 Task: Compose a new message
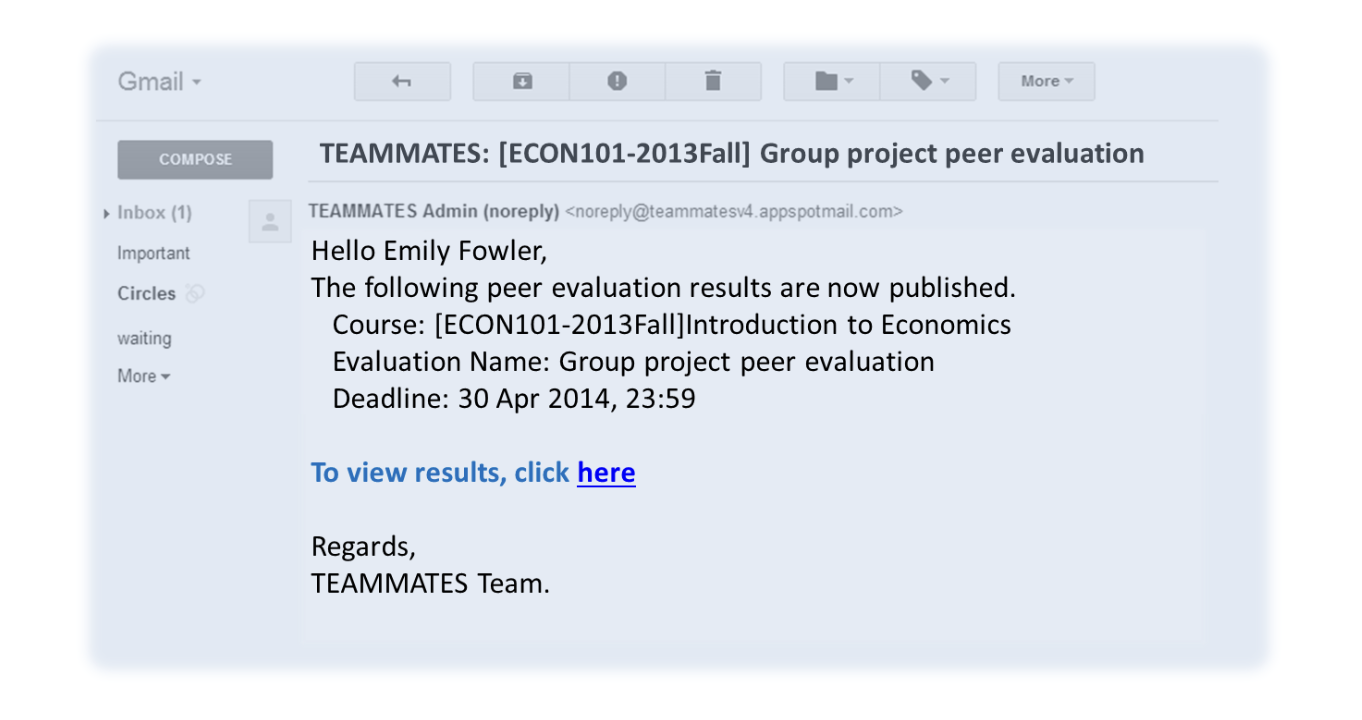195,159
